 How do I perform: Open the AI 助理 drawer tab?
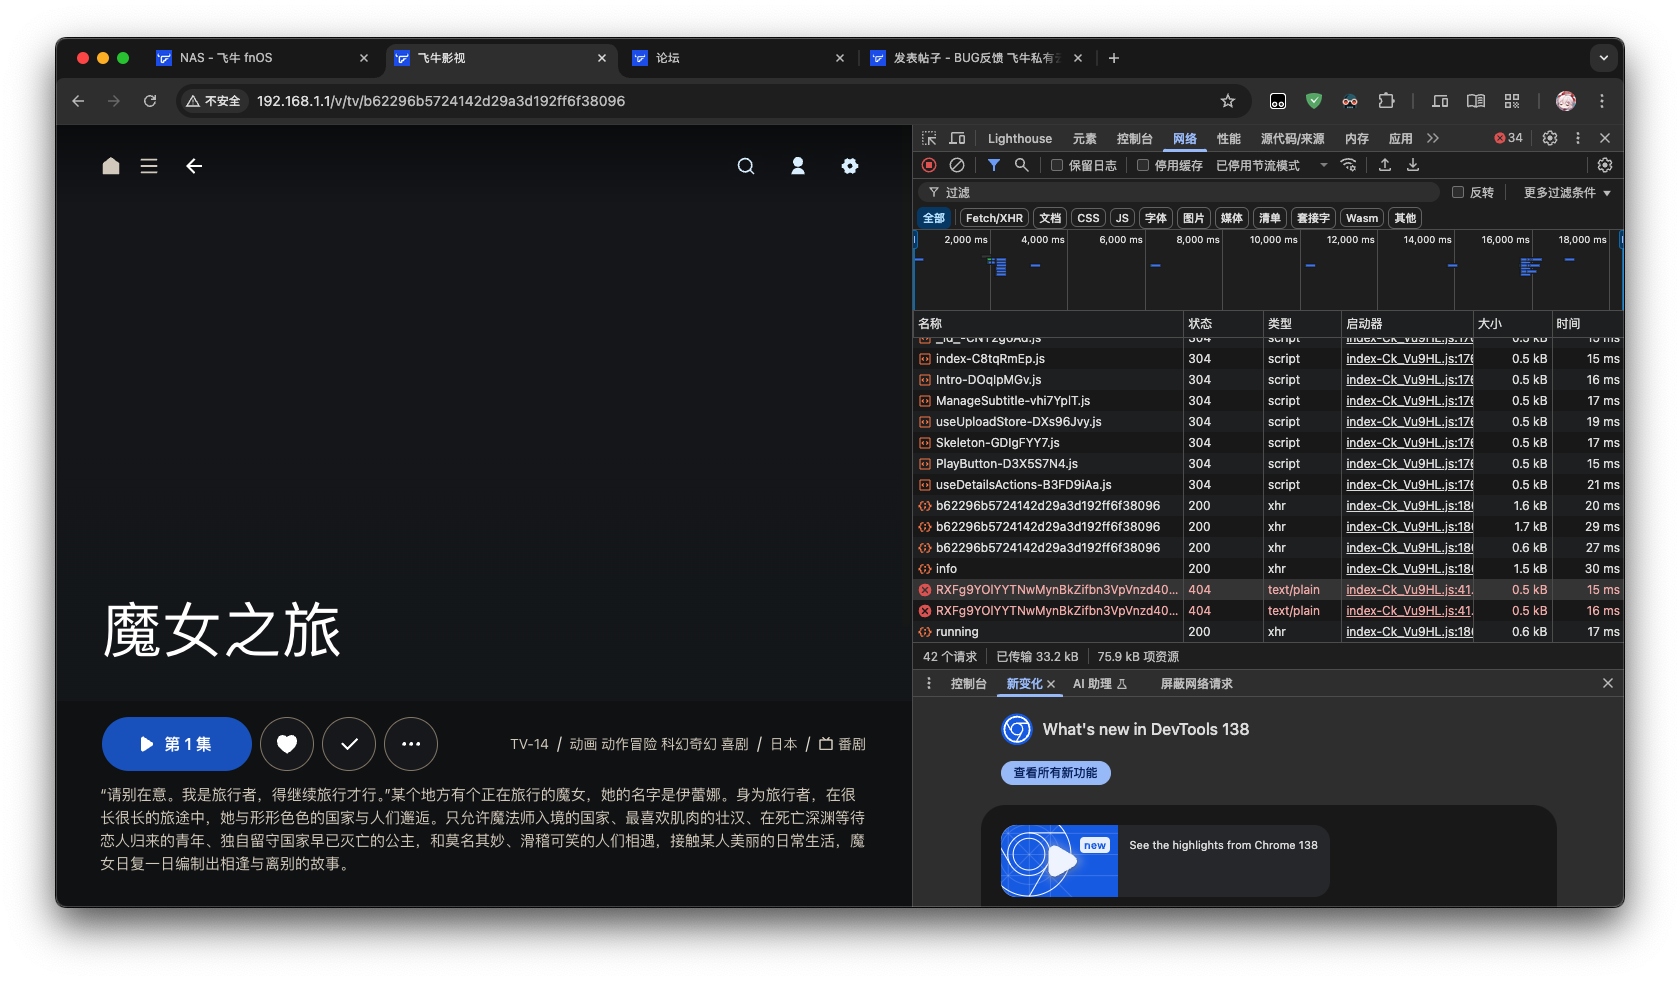click(1100, 684)
